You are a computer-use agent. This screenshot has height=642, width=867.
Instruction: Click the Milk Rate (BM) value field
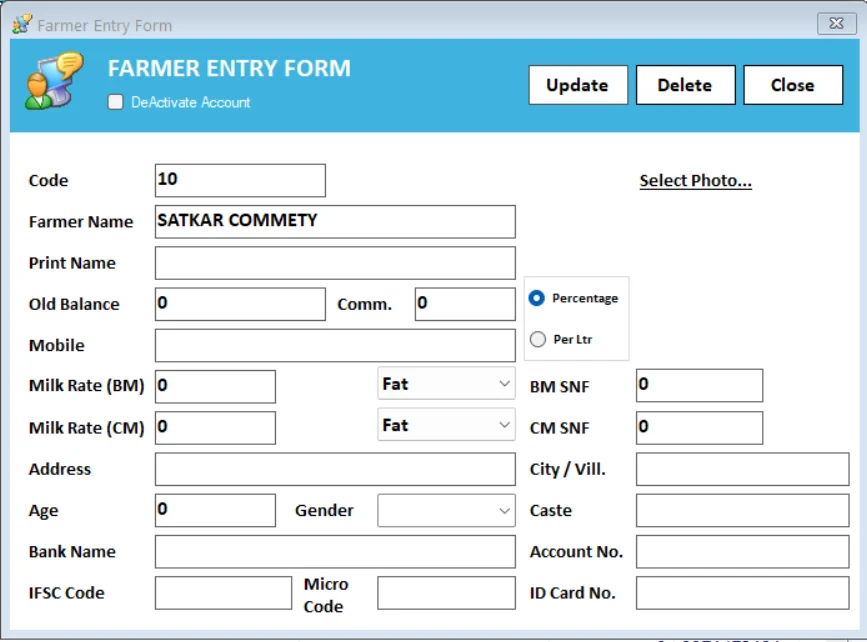pos(215,387)
